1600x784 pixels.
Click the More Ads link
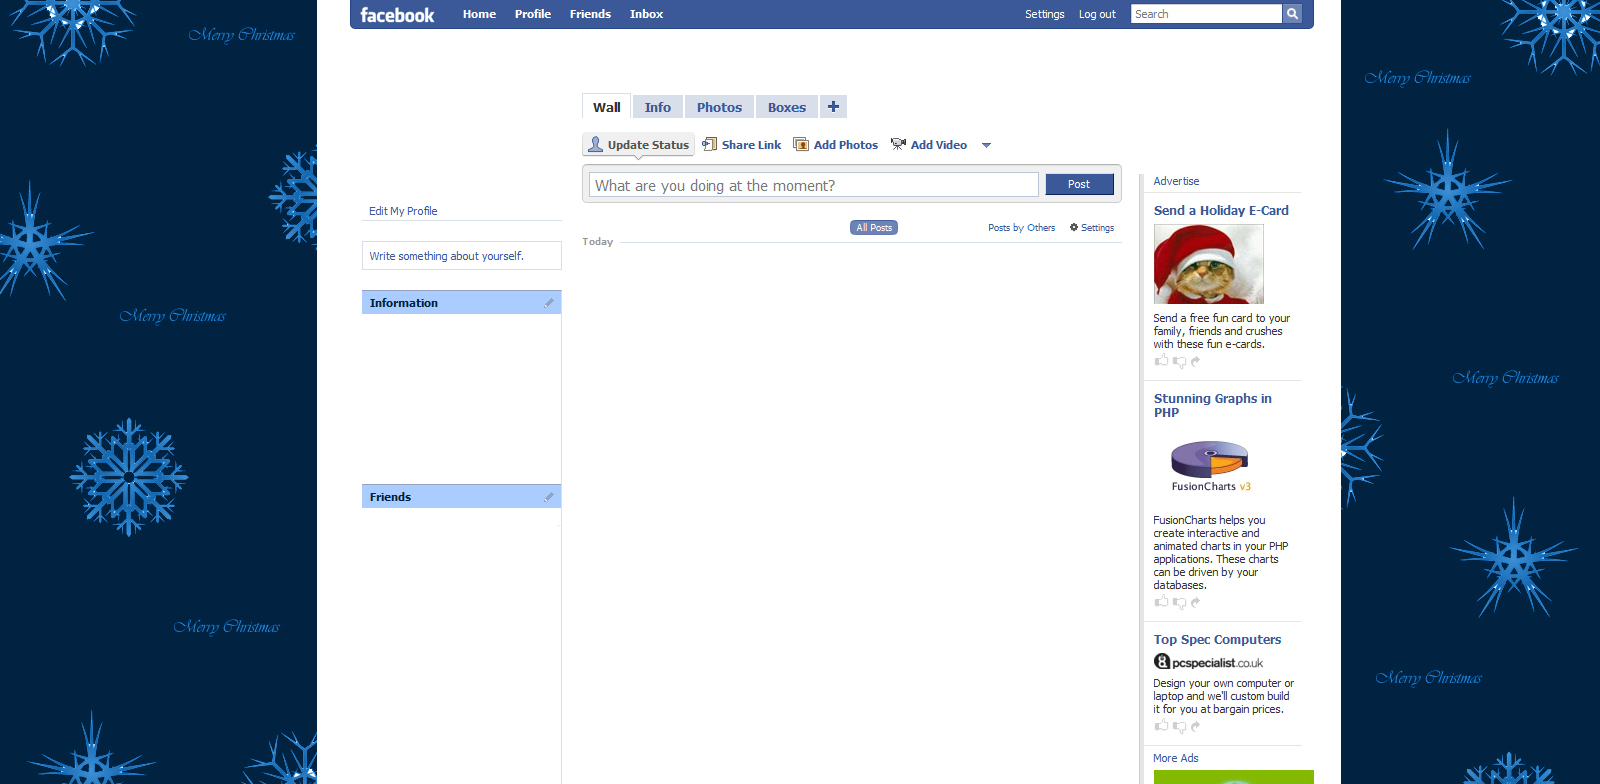pyautogui.click(x=1176, y=758)
